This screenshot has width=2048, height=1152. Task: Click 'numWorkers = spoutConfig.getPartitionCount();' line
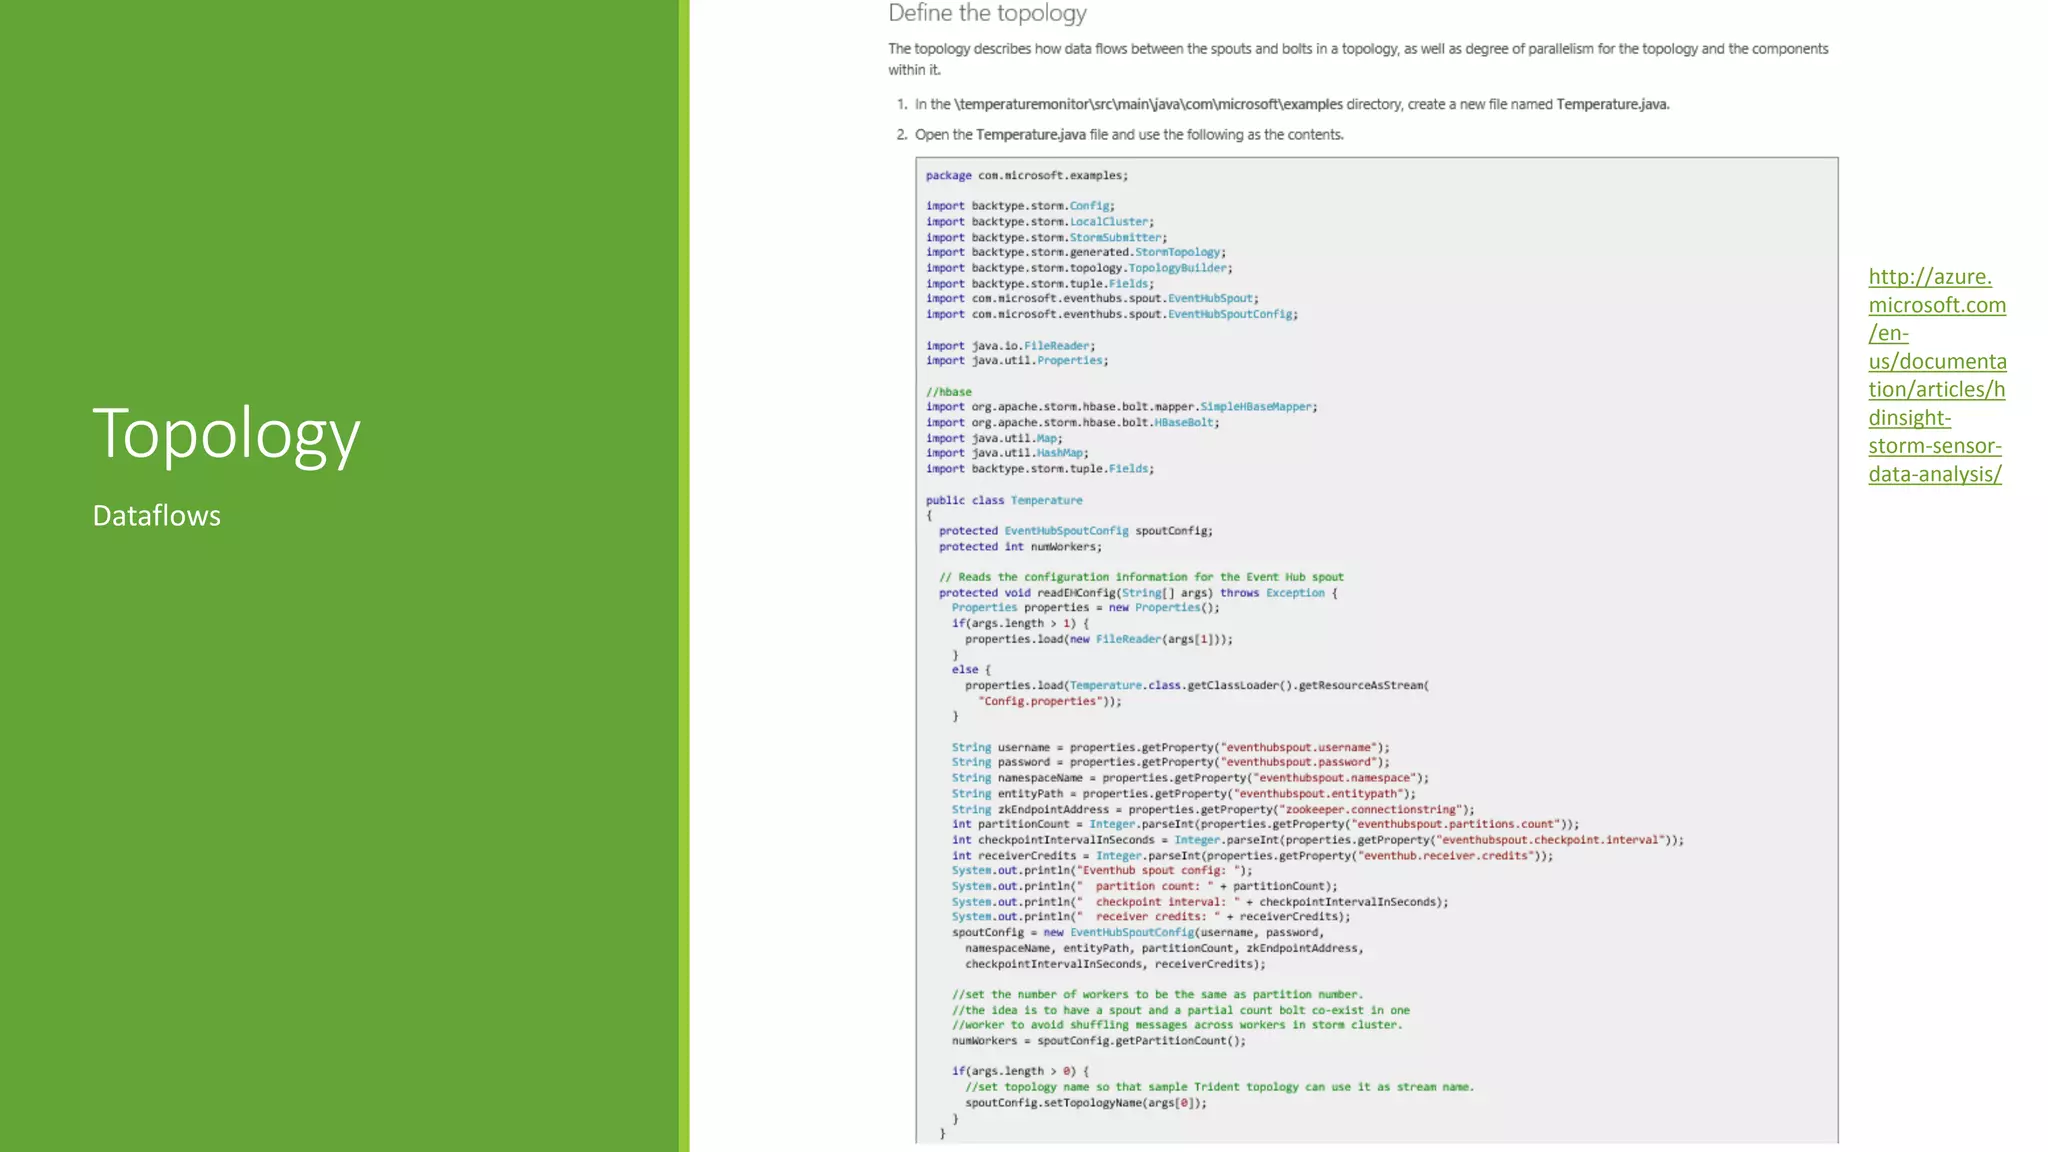[x=1098, y=1040]
